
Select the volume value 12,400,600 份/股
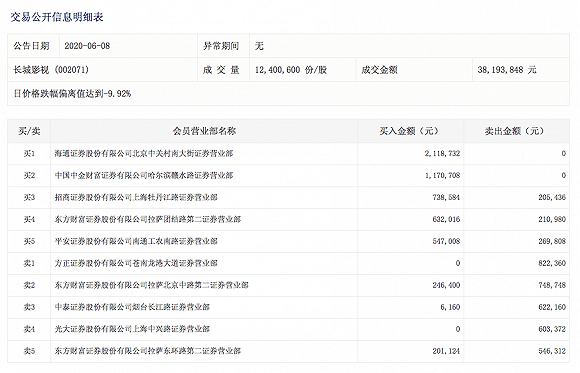tap(291, 70)
